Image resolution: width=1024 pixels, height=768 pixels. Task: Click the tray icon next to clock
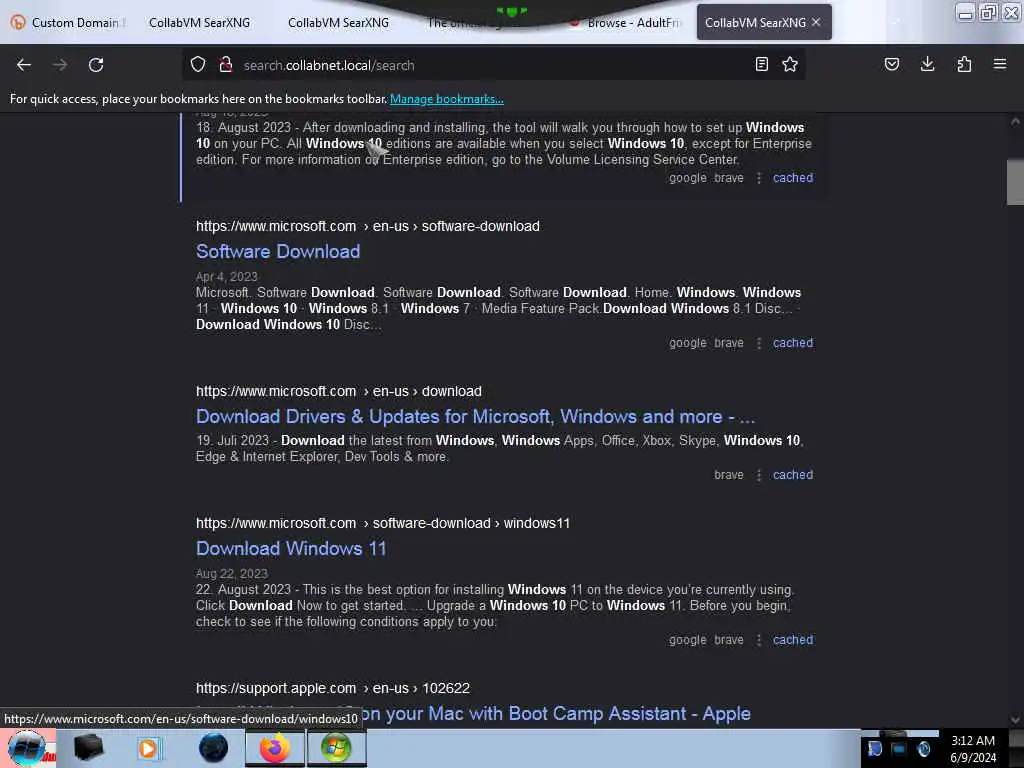(x=923, y=748)
